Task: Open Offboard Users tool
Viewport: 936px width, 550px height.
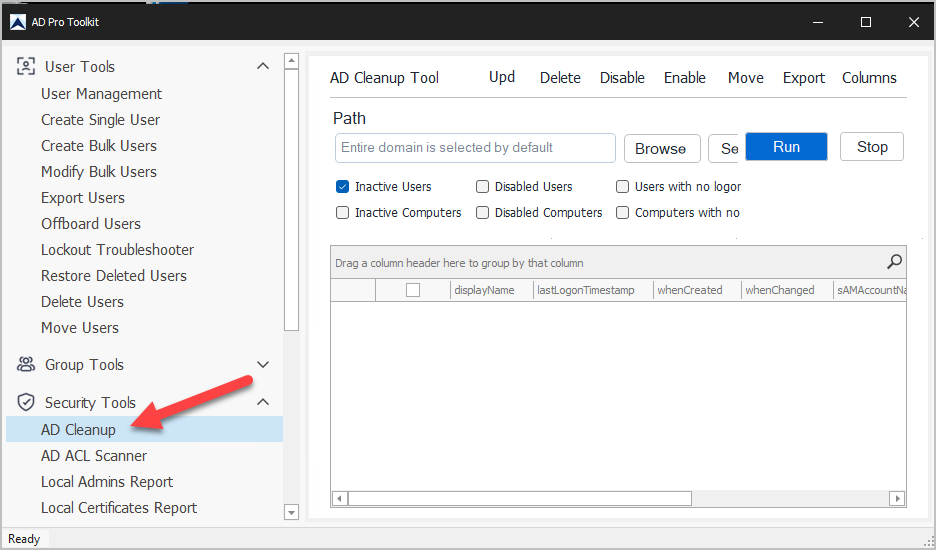Action: (x=91, y=223)
